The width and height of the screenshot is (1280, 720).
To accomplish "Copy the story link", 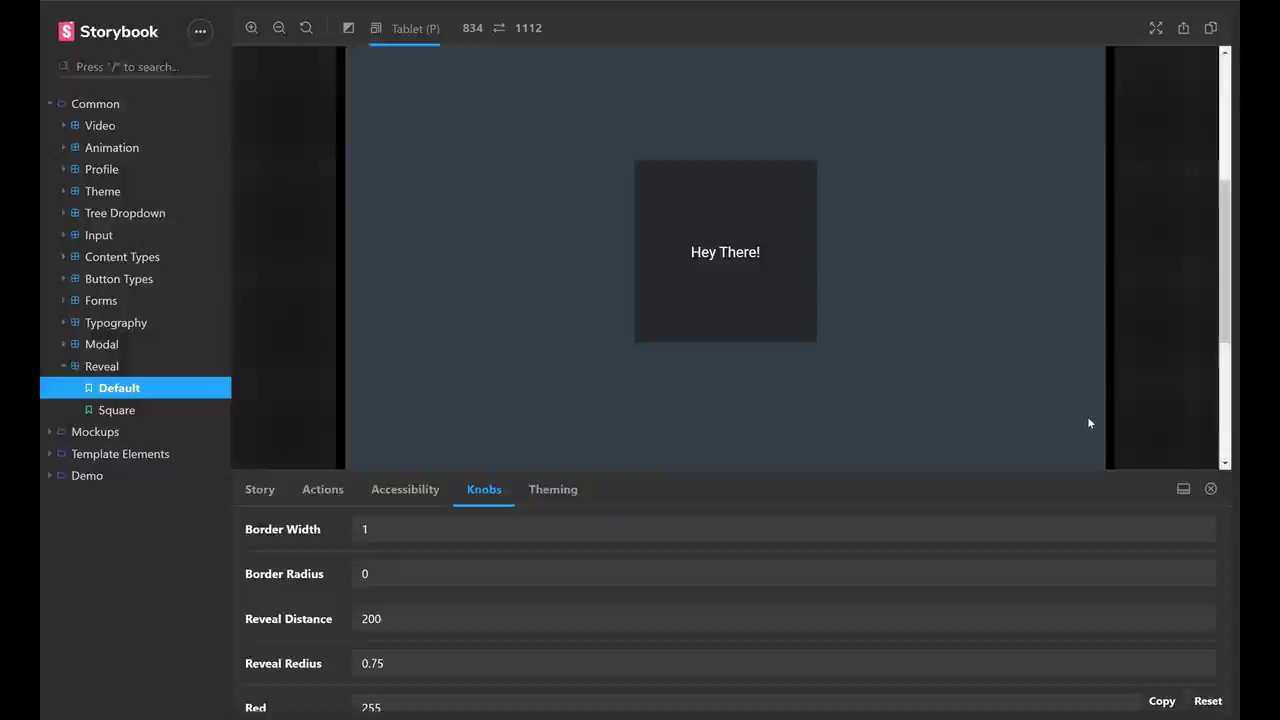I will coord(1211,28).
